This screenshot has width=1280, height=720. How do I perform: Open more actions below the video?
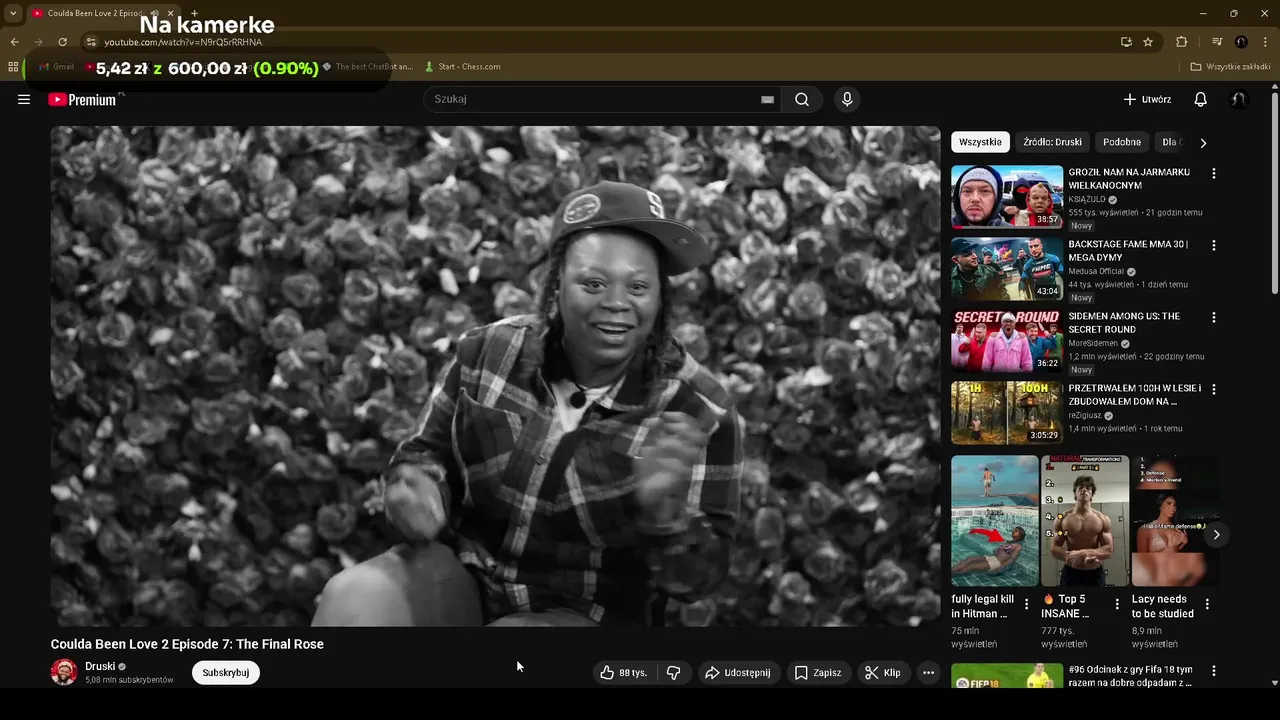928,673
